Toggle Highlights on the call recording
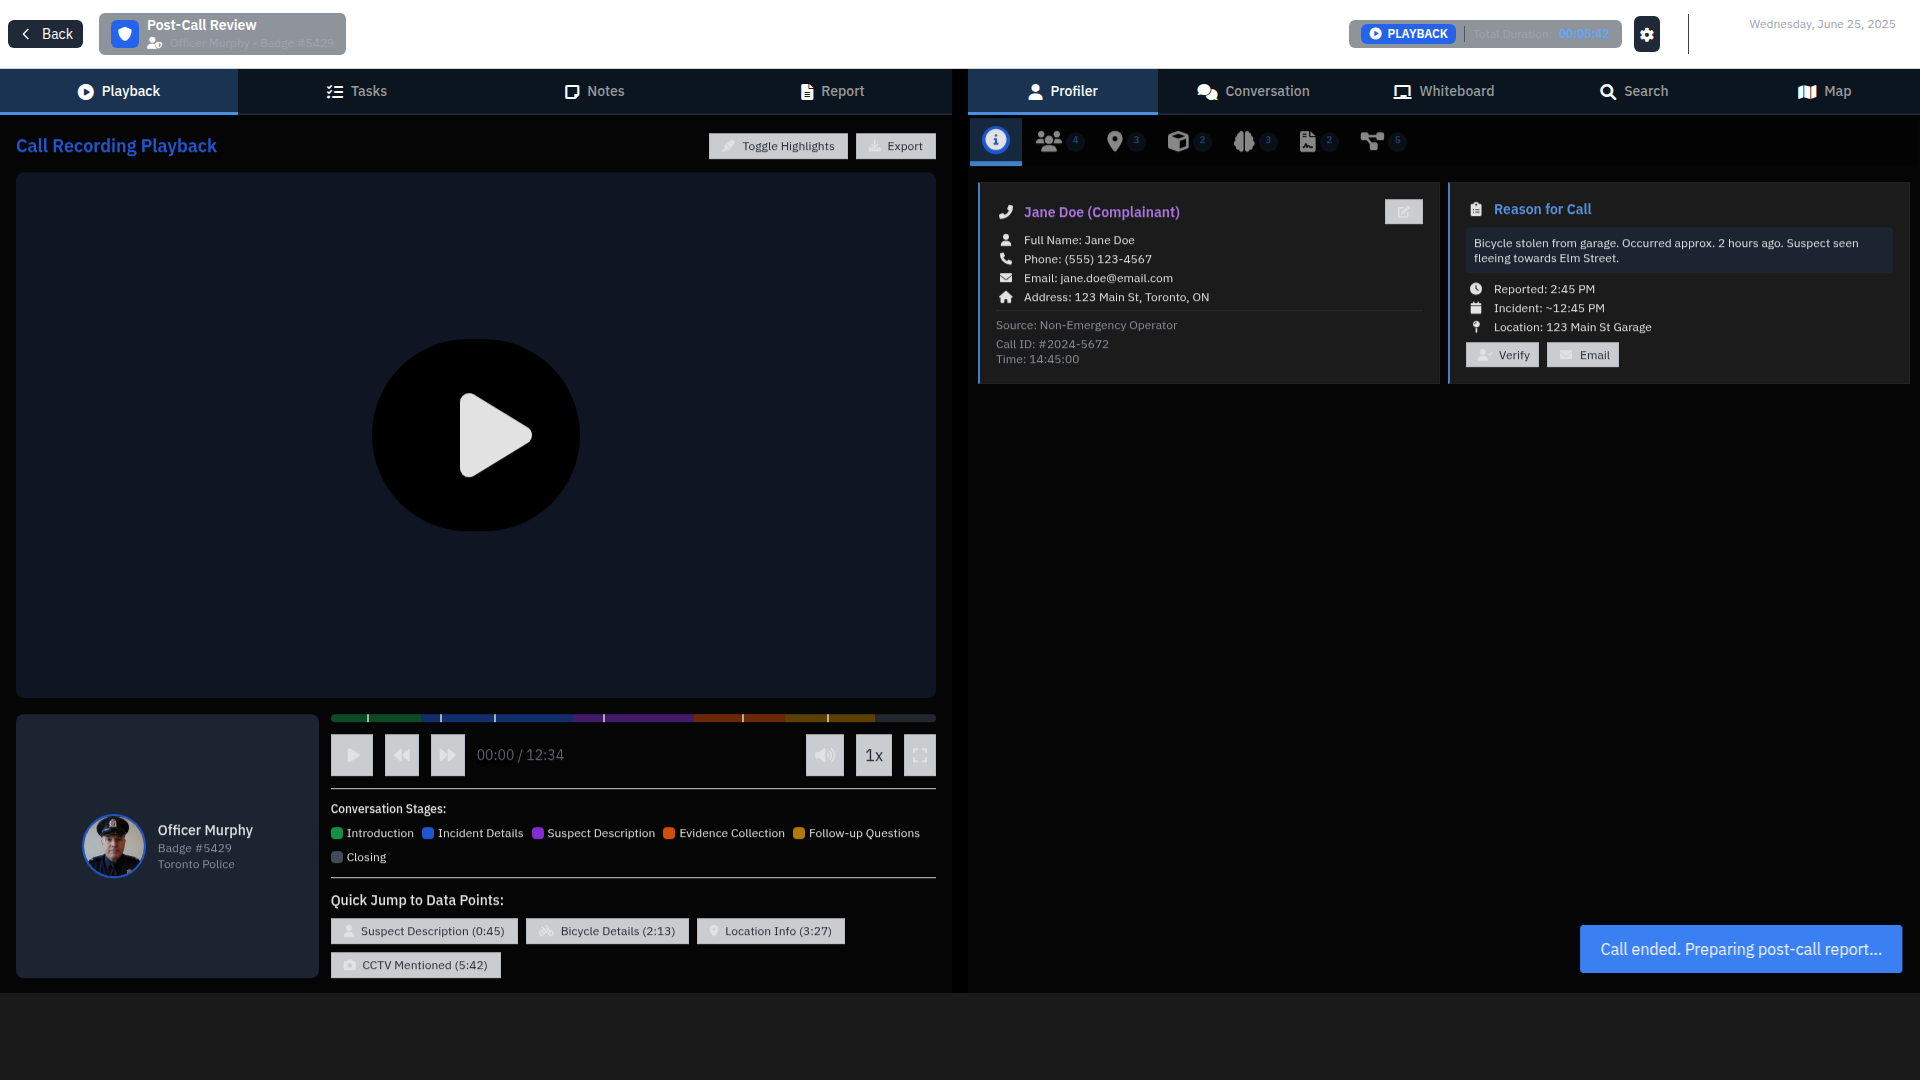This screenshot has height=1080, width=1920. pyautogui.click(x=778, y=146)
